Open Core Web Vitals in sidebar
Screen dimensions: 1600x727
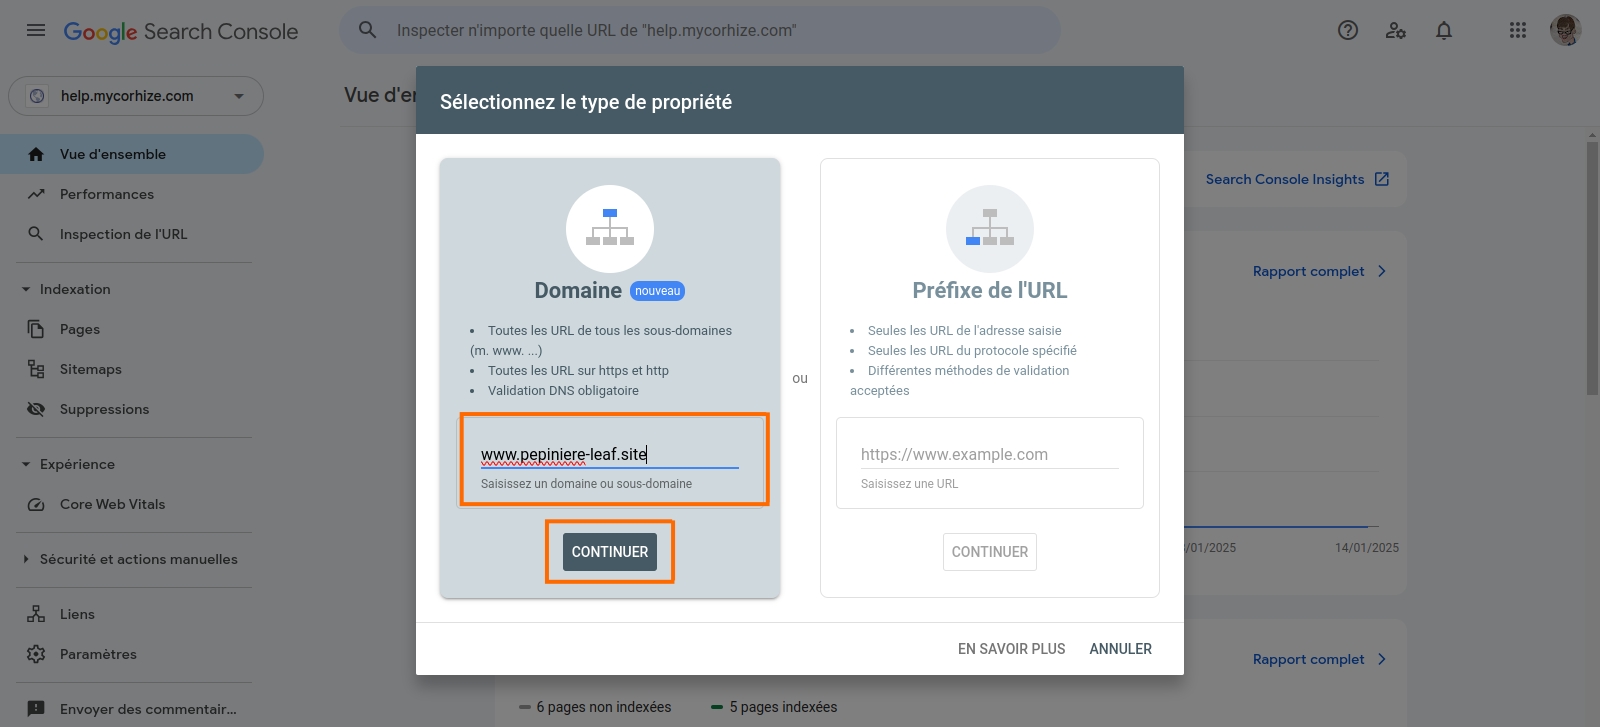pyautogui.click(x=132, y=504)
